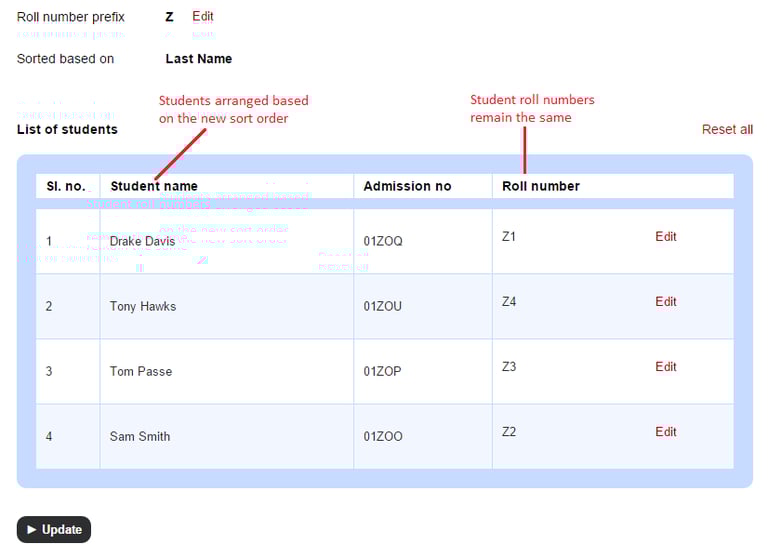Select the Tom Passe name cell
This screenshot has width=768, height=544.
tap(141, 371)
